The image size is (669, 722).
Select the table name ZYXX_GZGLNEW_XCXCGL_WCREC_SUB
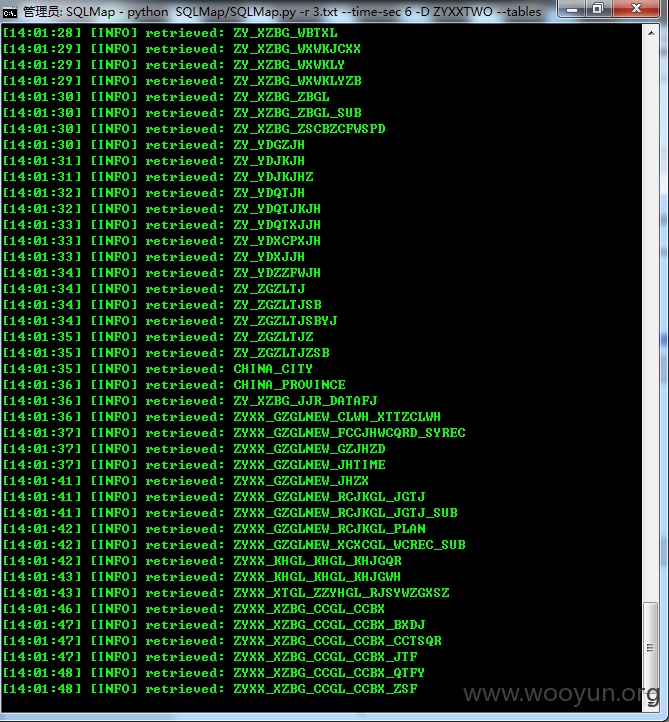[349, 545]
